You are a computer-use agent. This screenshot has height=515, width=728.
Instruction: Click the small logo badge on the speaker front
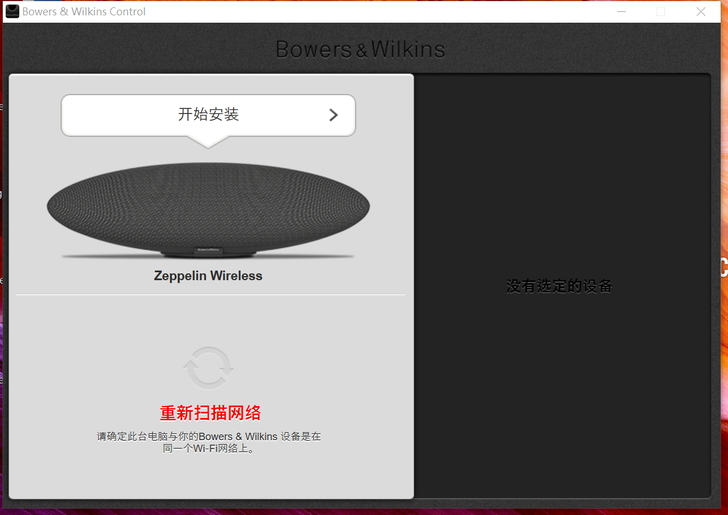208,248
